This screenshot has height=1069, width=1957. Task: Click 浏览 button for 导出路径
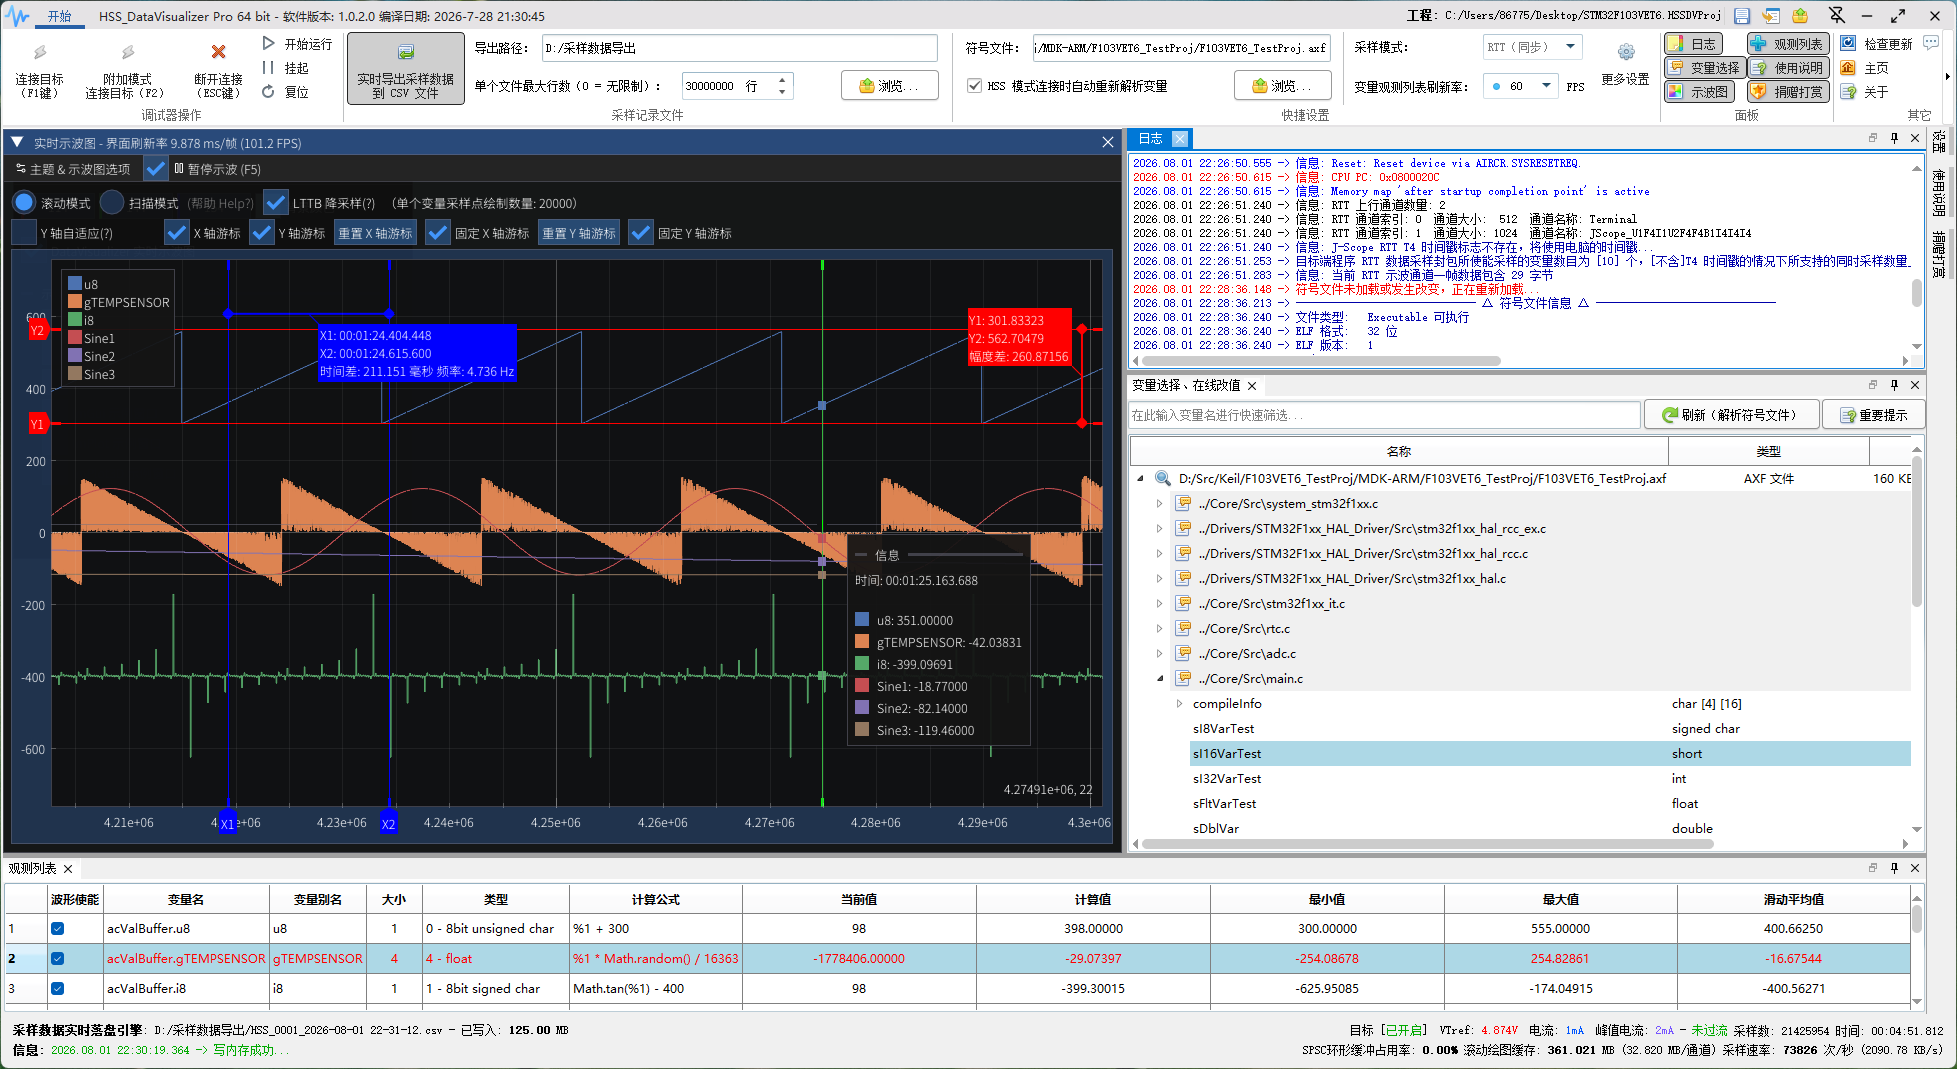tap(890, 86)
